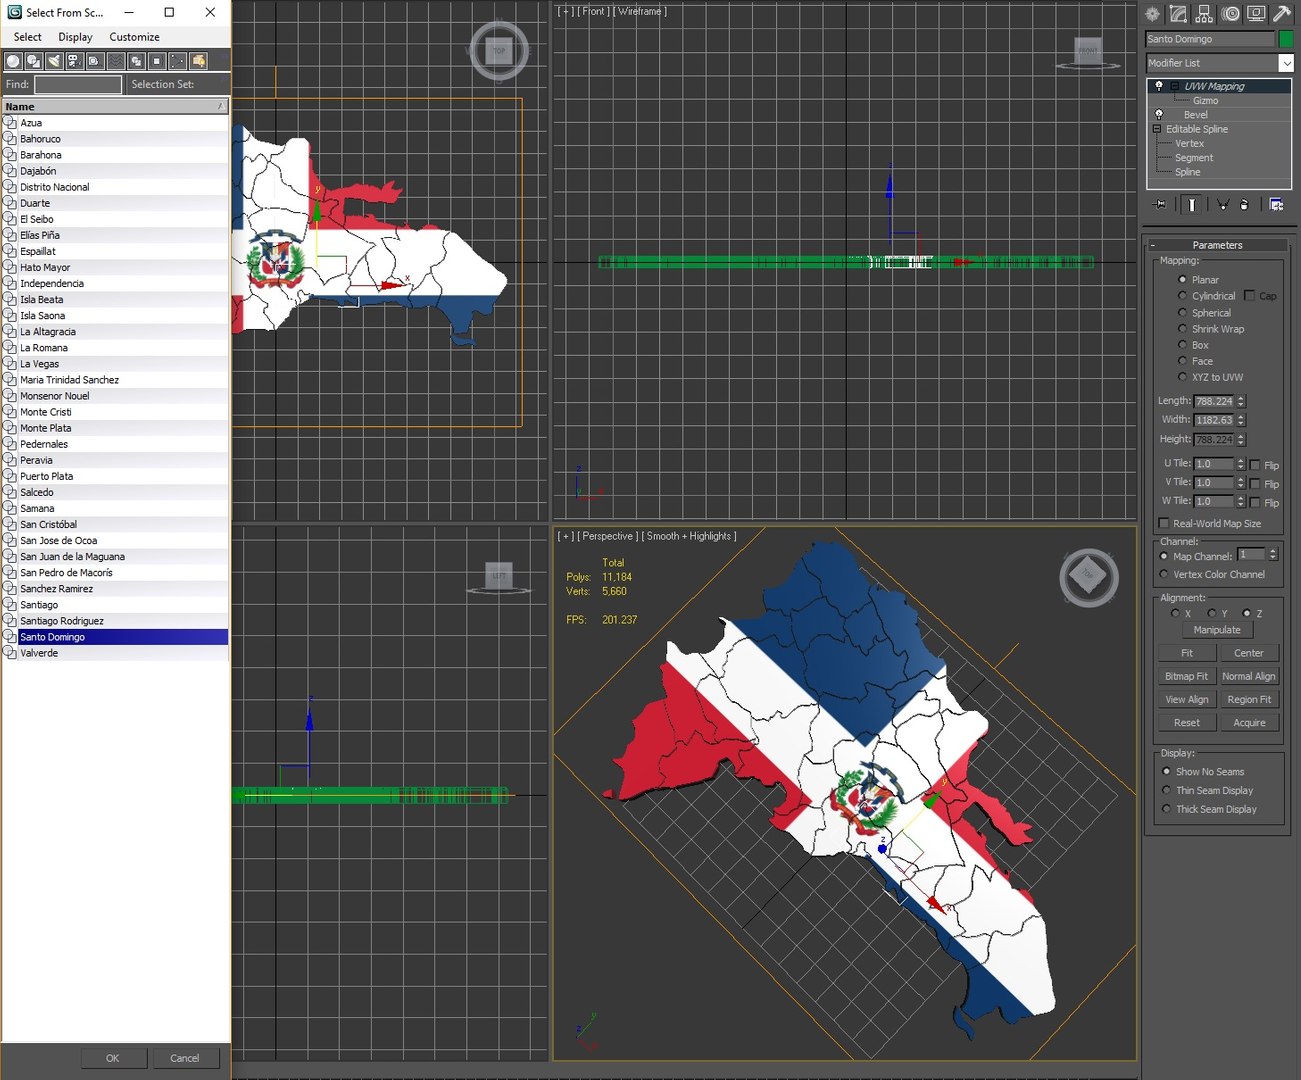Toggle the UVW Mapping lightbulb visibility
This screenshot has width=1301, height=1080.
(1159, 86)
